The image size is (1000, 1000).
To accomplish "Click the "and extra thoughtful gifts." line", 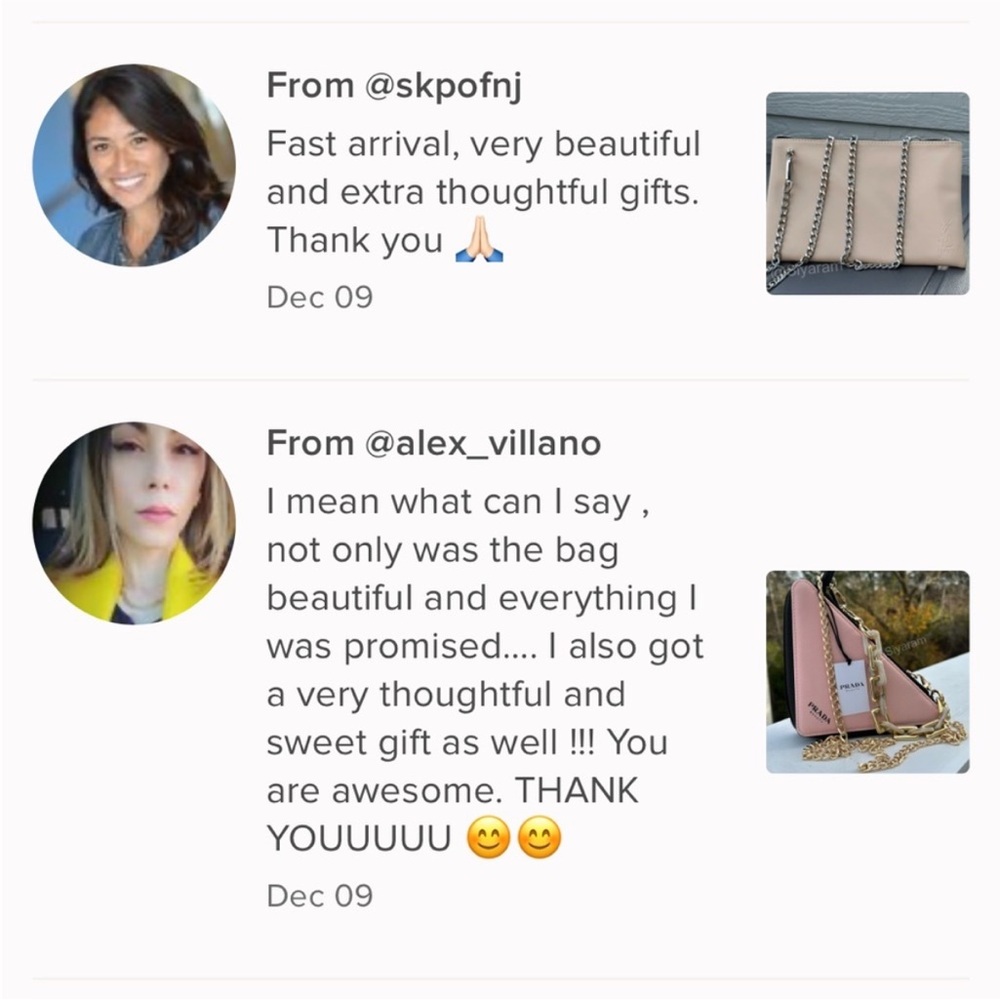I will [x=482, y=192].
